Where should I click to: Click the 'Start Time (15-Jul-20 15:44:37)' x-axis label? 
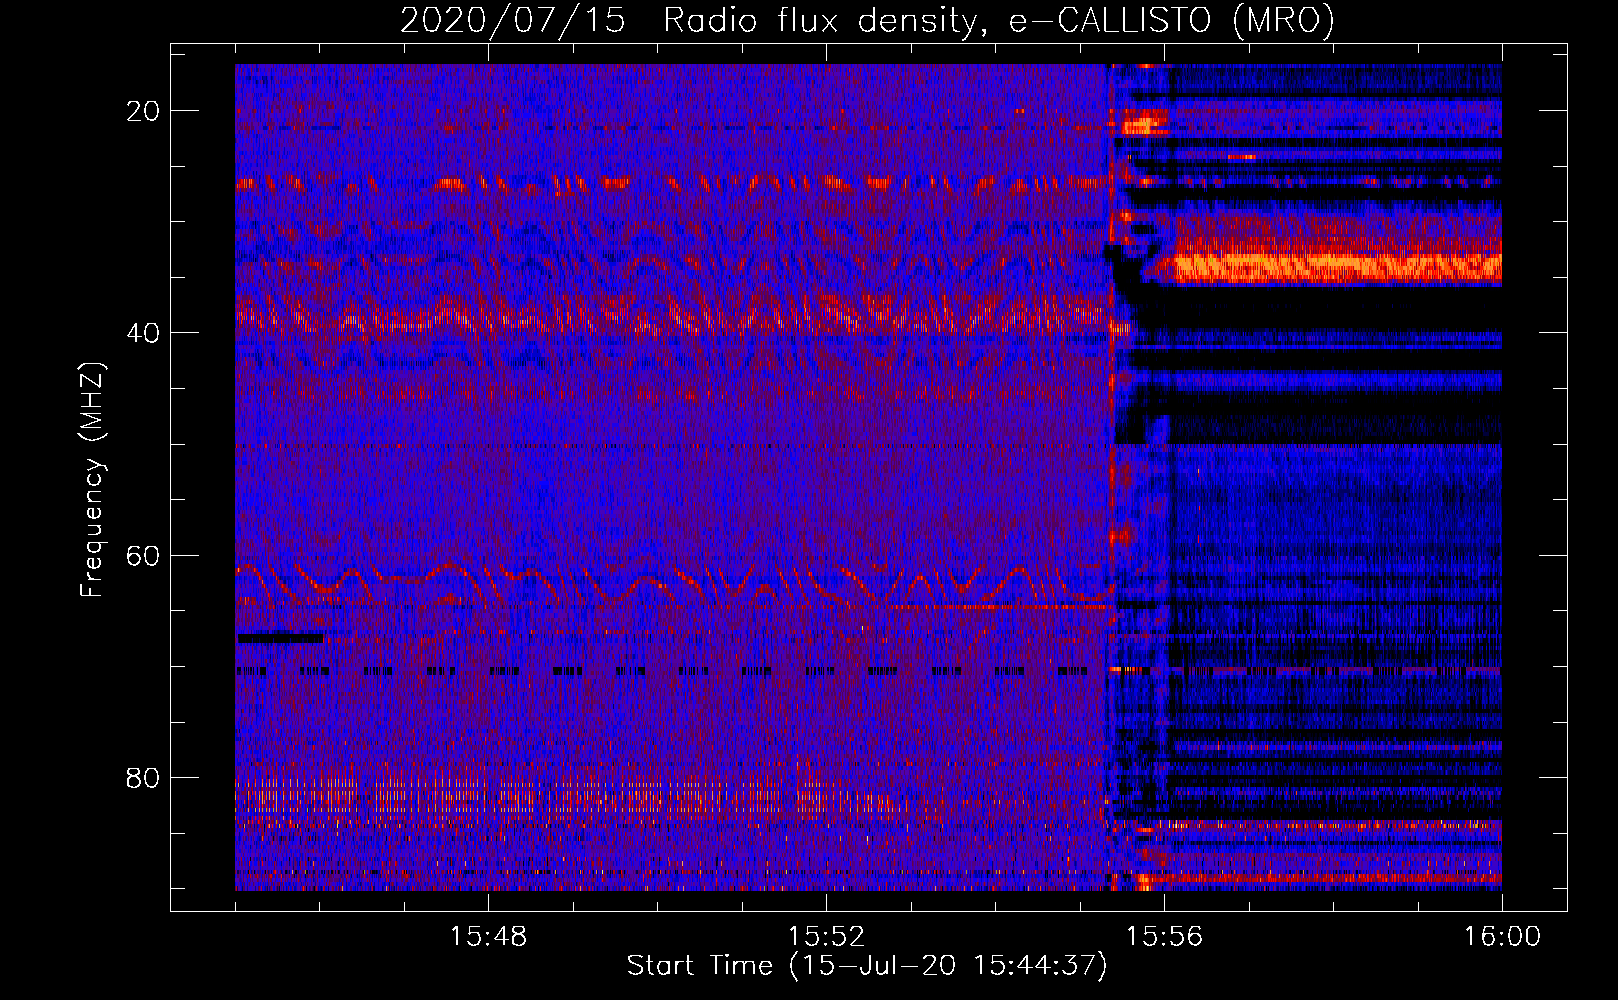[867, 966]
